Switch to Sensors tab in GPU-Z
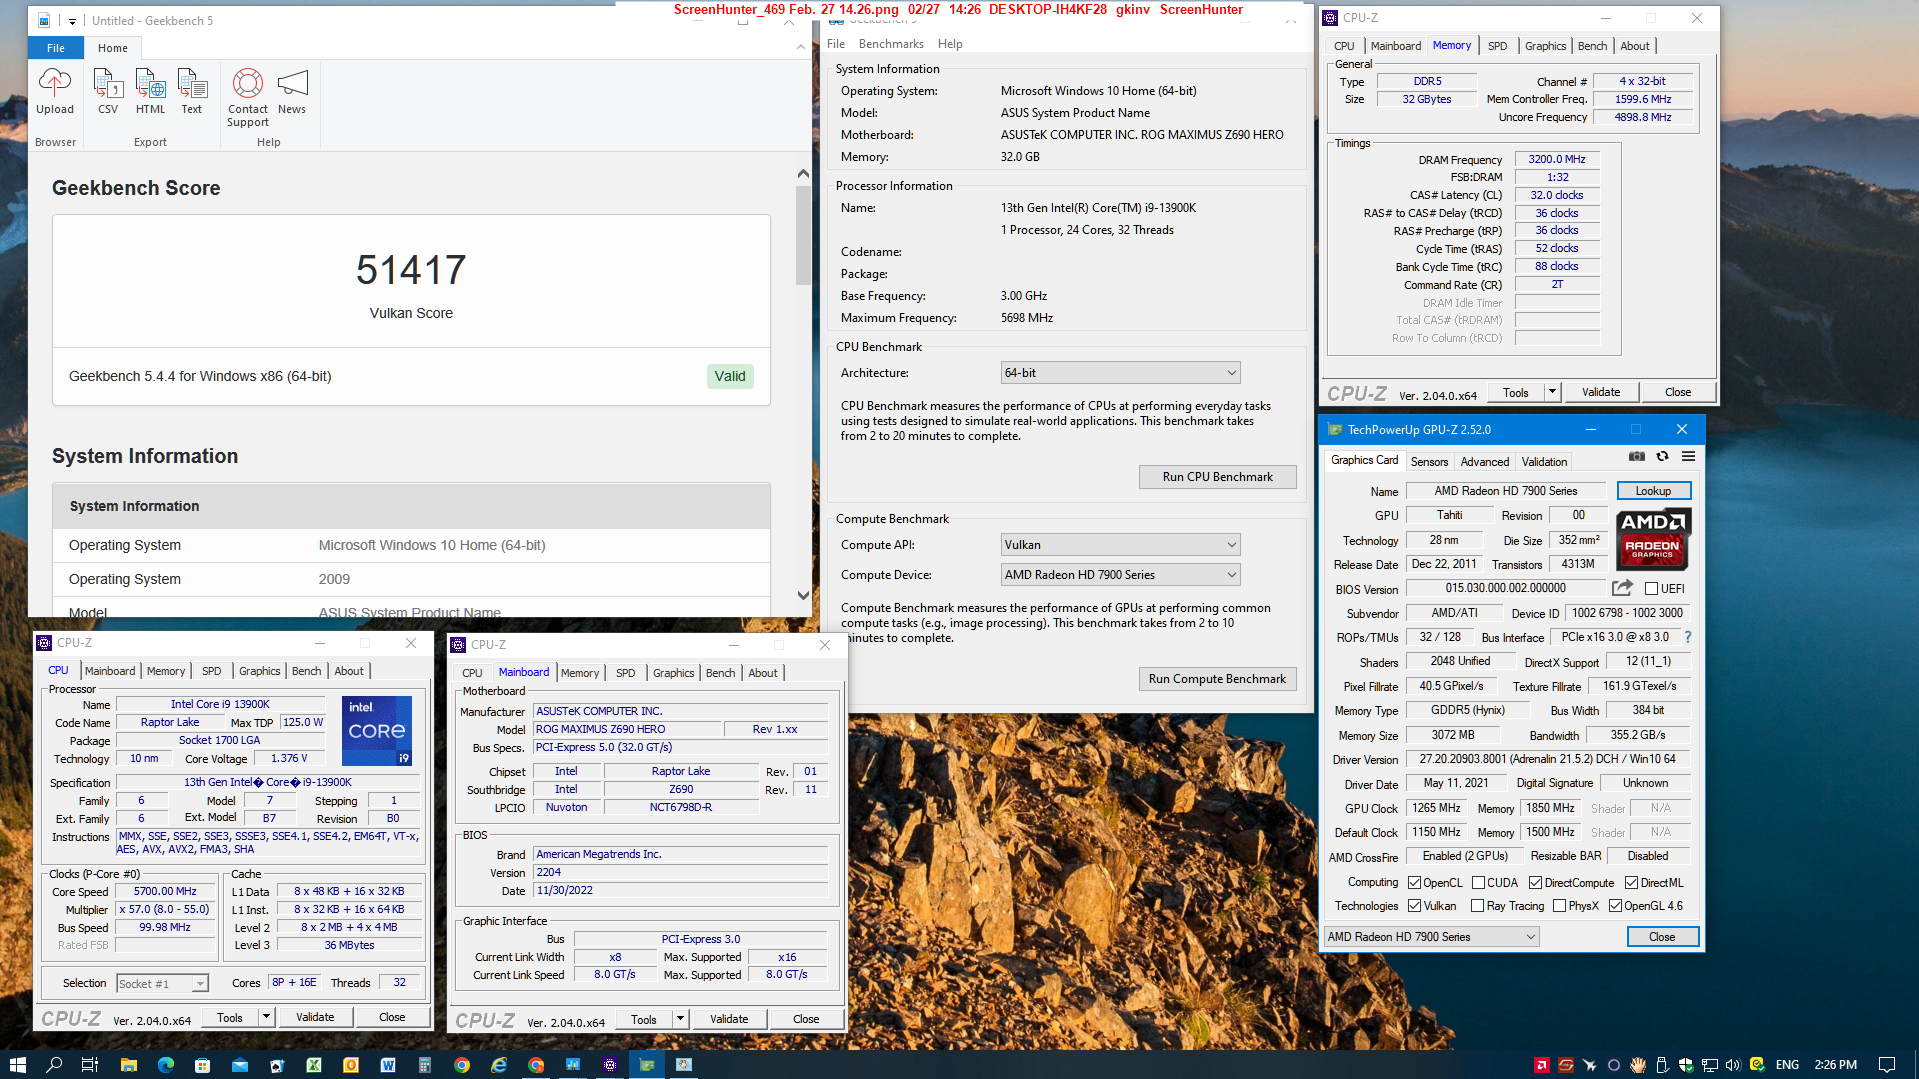The height and width of the screenshot is (1079, 1919). (1429, 462)
